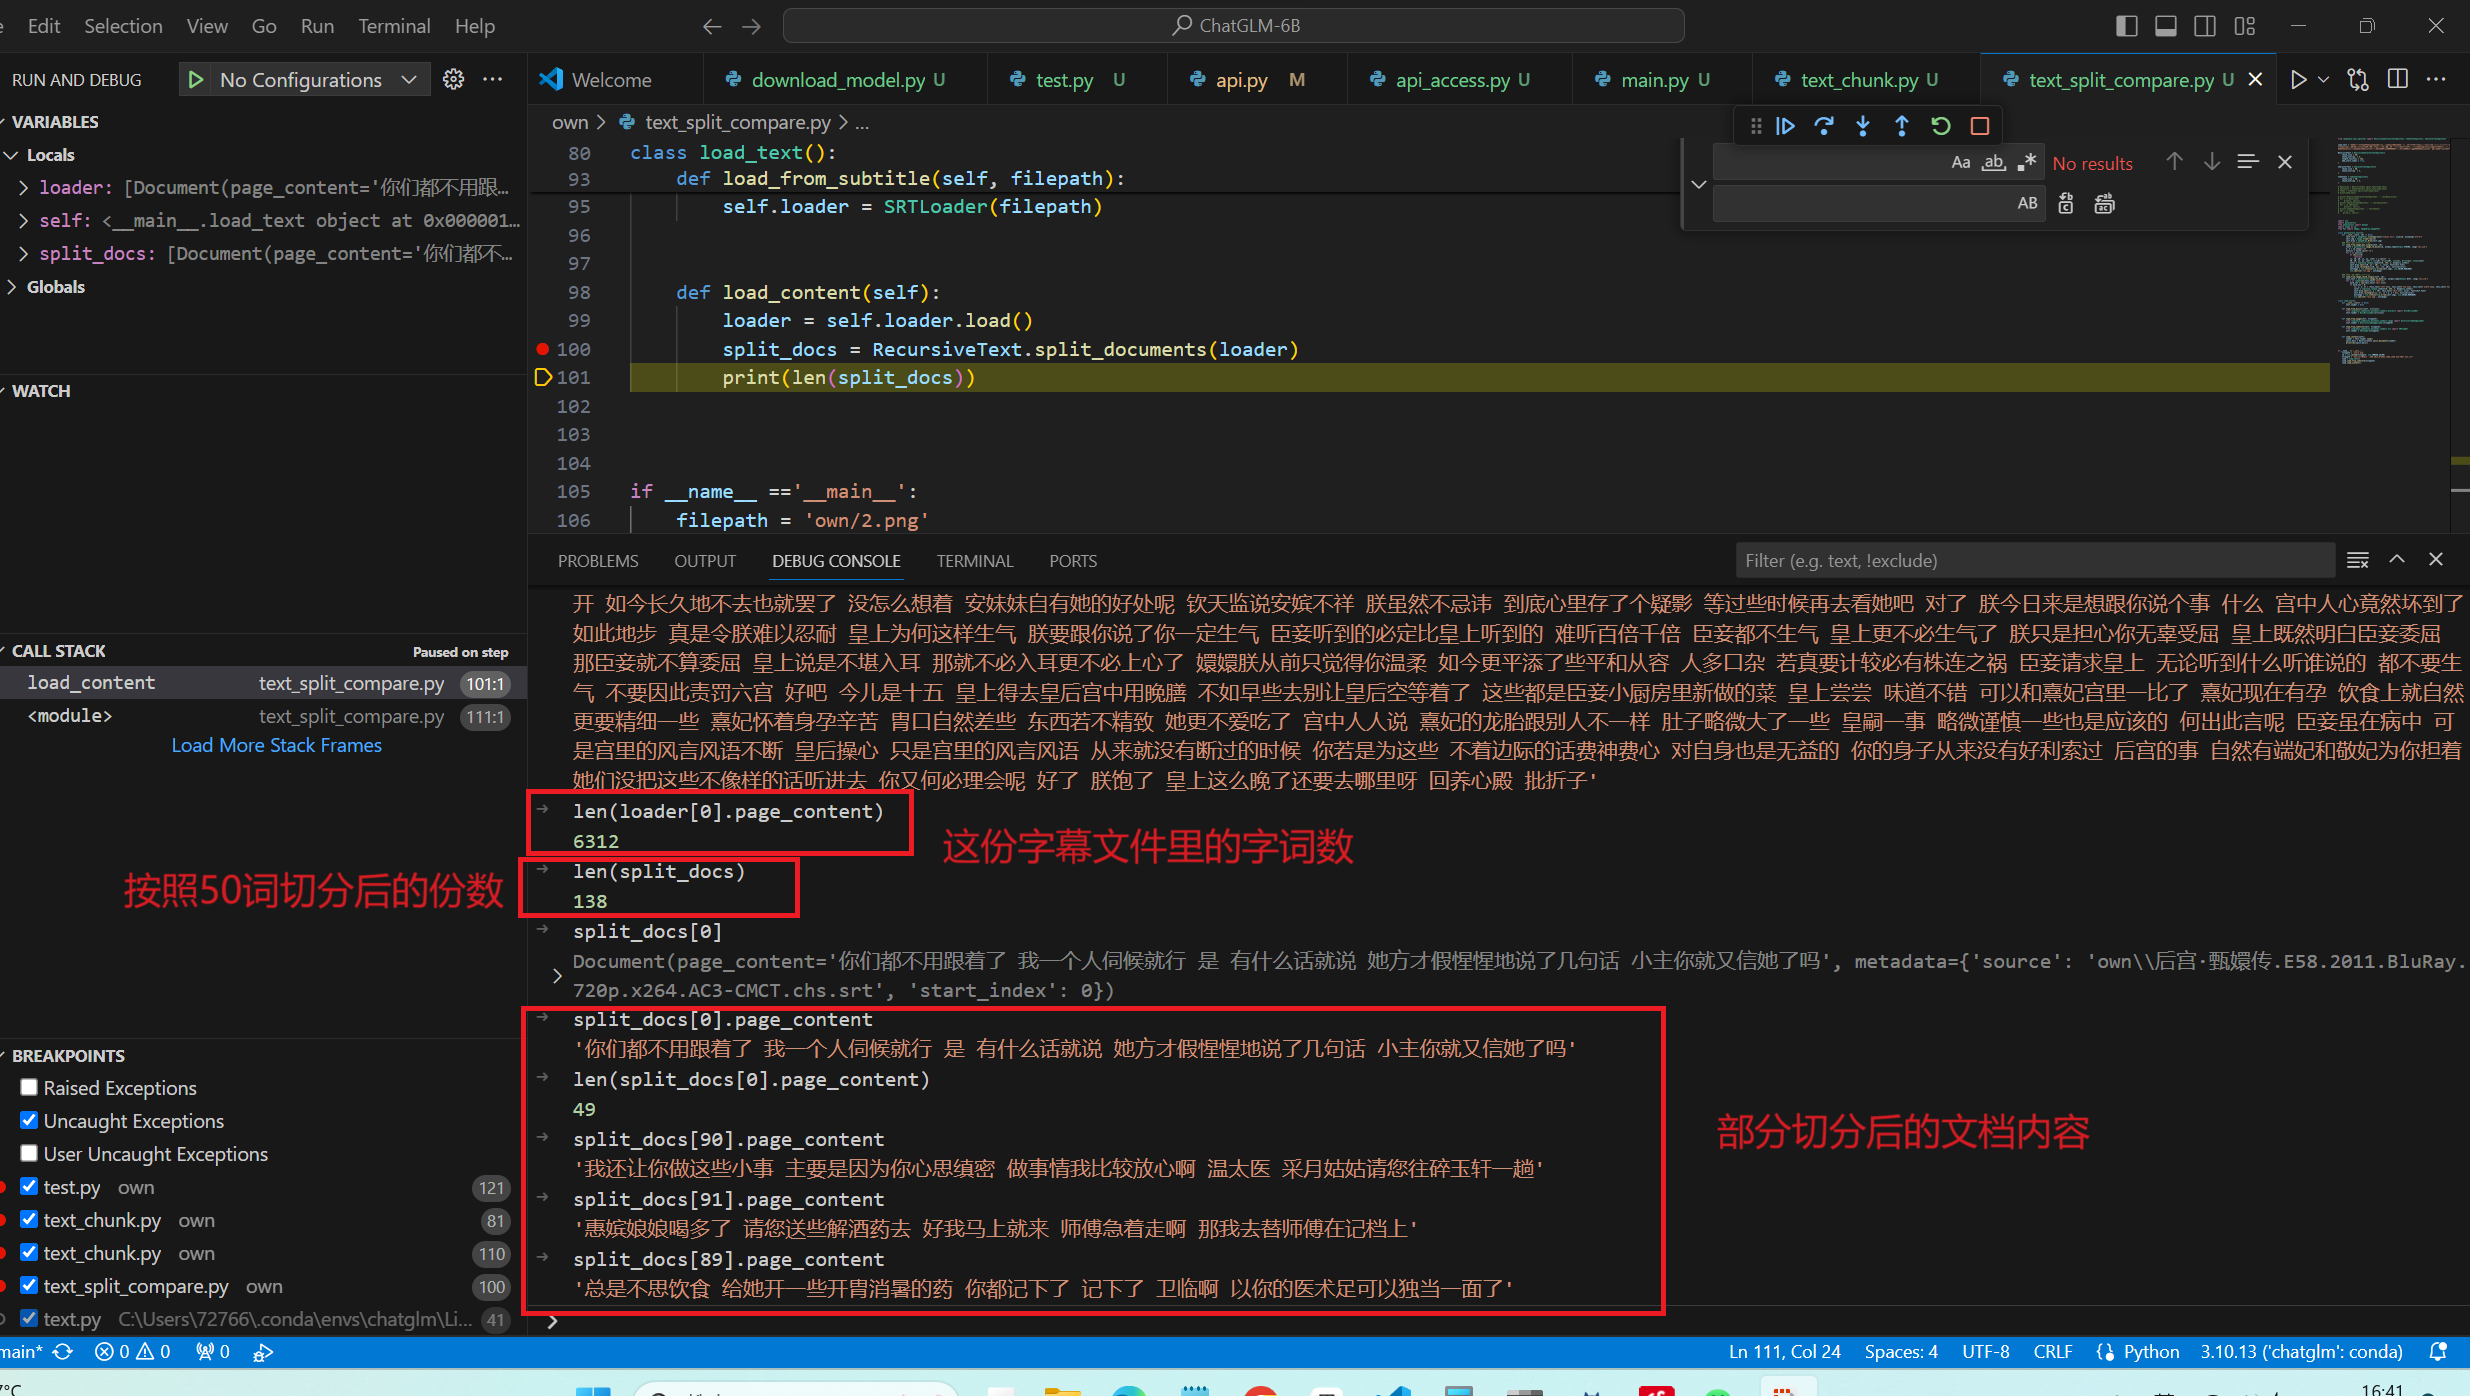Uncheck text_split_compare.py line 100 breakpoint
The width and height of the screenshot is (2470, 1396).
click(x=29, y=1286)
